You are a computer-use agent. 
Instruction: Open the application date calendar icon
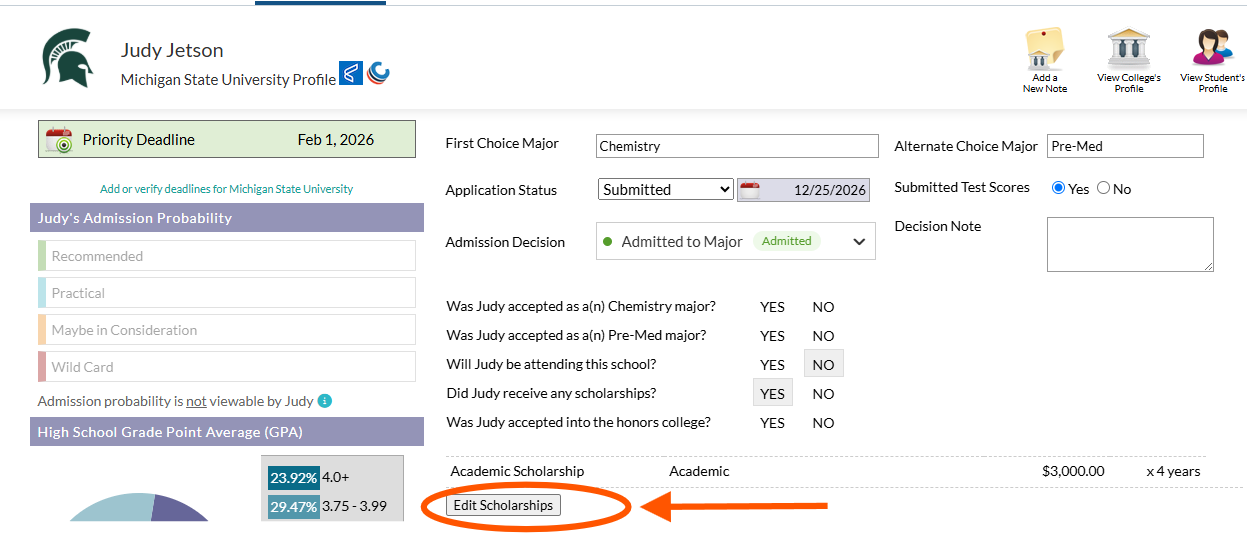pos(750,190)
